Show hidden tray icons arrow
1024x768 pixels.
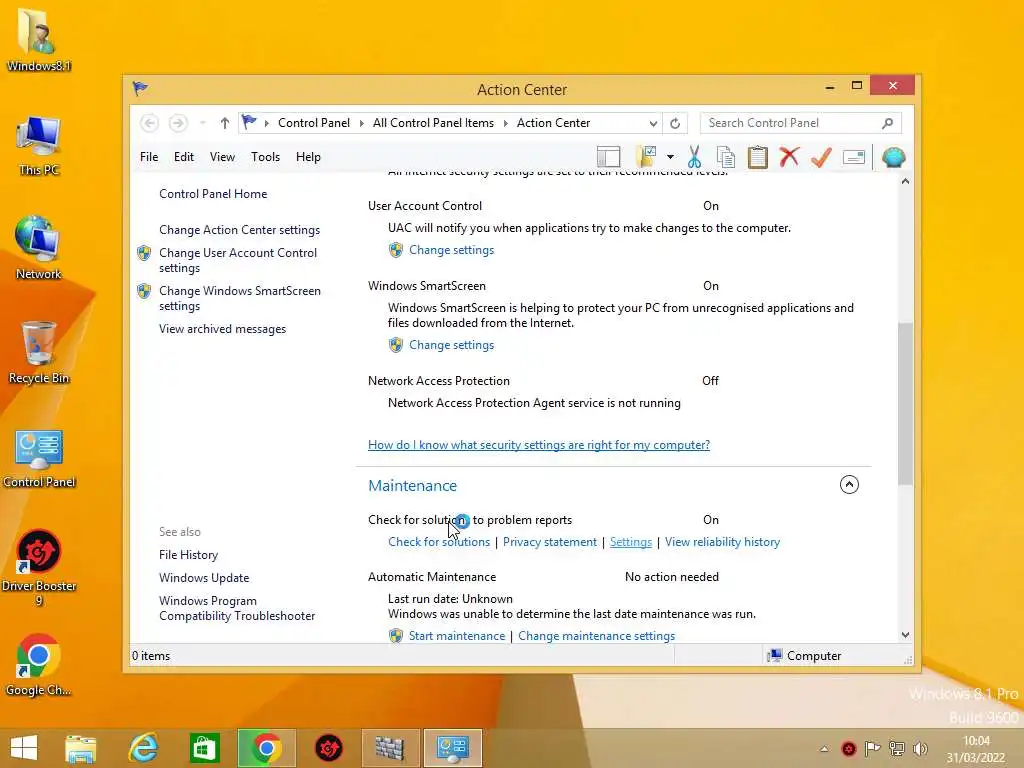[x=824, y=749]
